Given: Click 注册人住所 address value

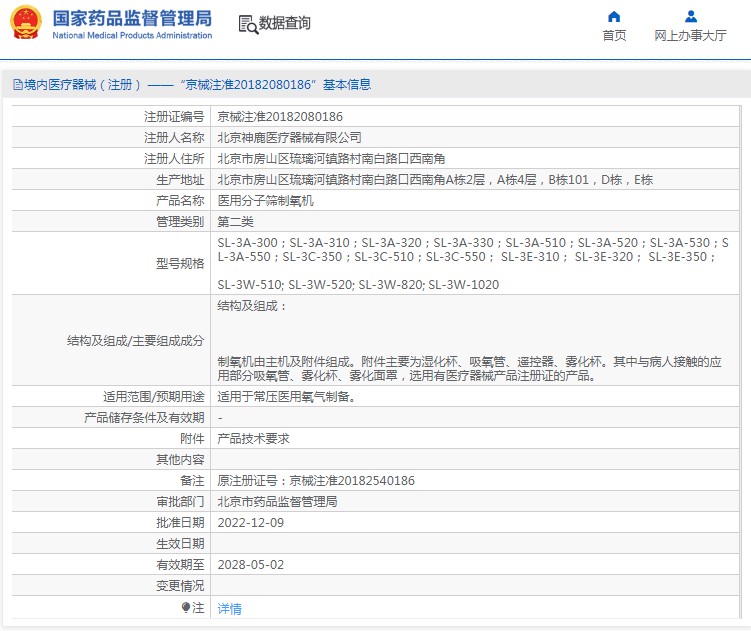Looking at the screenshot, I should click(x=331, y=159).
